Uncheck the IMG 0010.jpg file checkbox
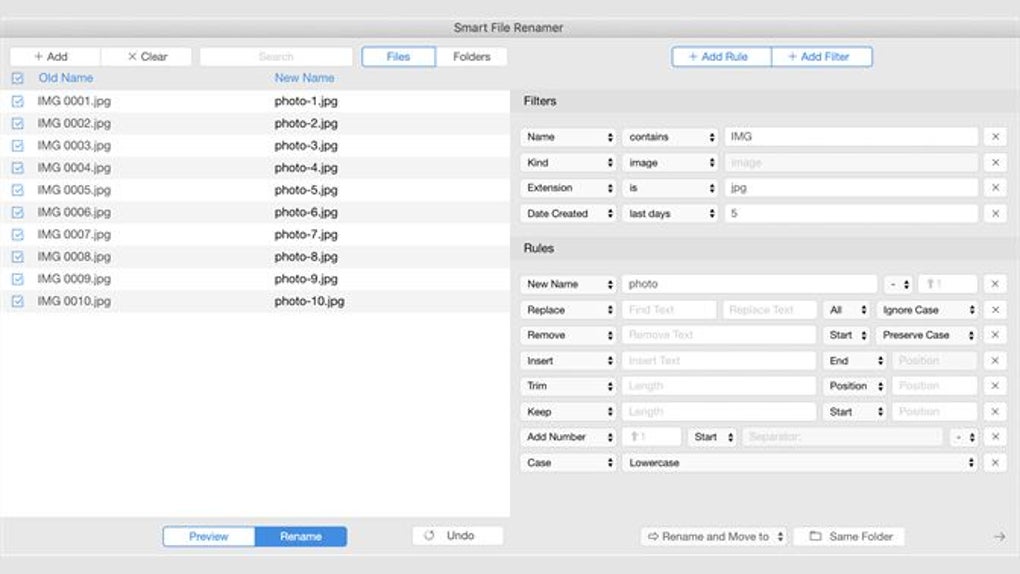1020x574 pixels. (x=17, y=301)
